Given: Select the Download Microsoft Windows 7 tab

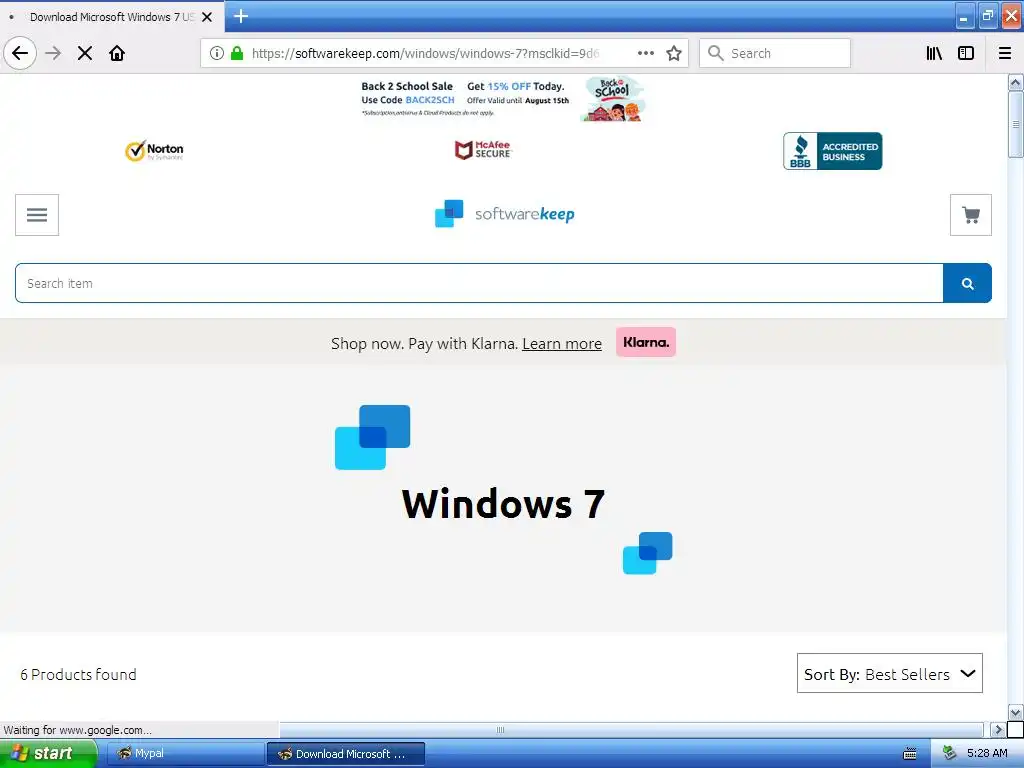Looking at the screenshot, I should [x=111, y=17].
